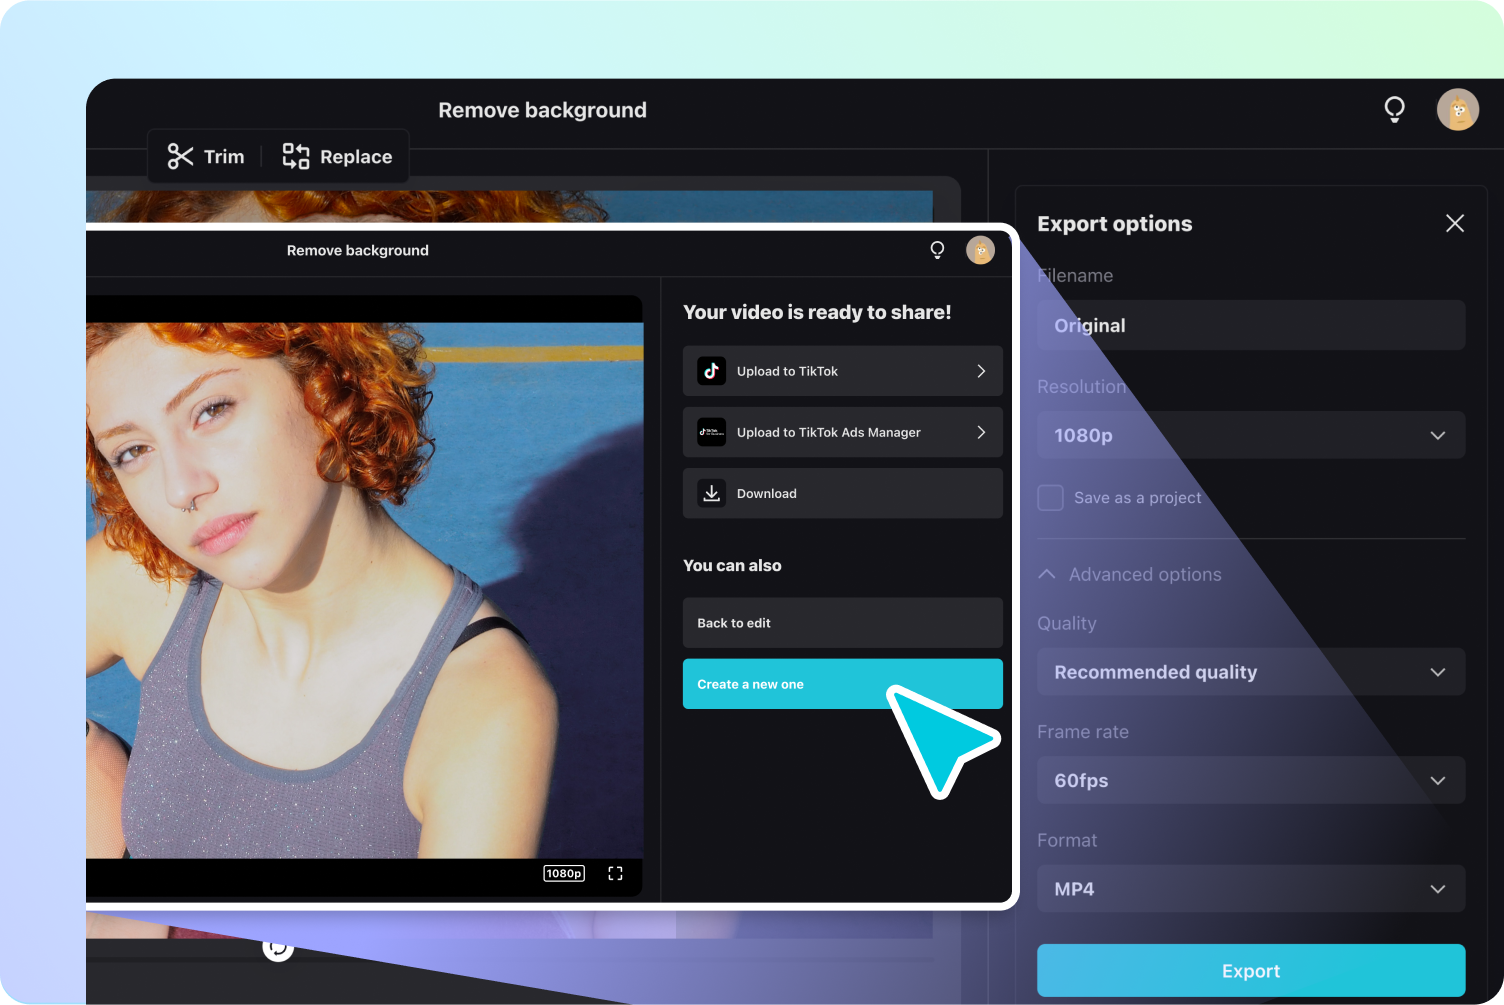Viewport: 1504px width, 1005px height.
Task: Click the Replace tool
Action: click(337, 156)
